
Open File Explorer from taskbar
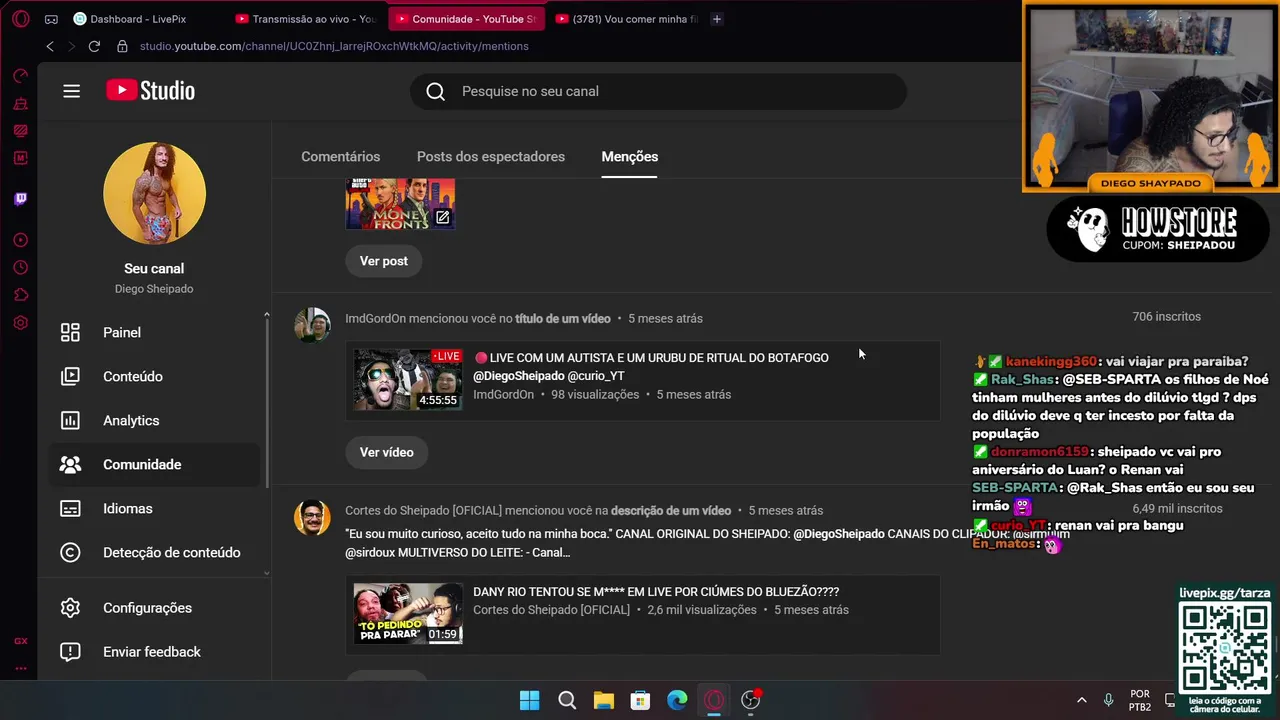click(604, 700)
